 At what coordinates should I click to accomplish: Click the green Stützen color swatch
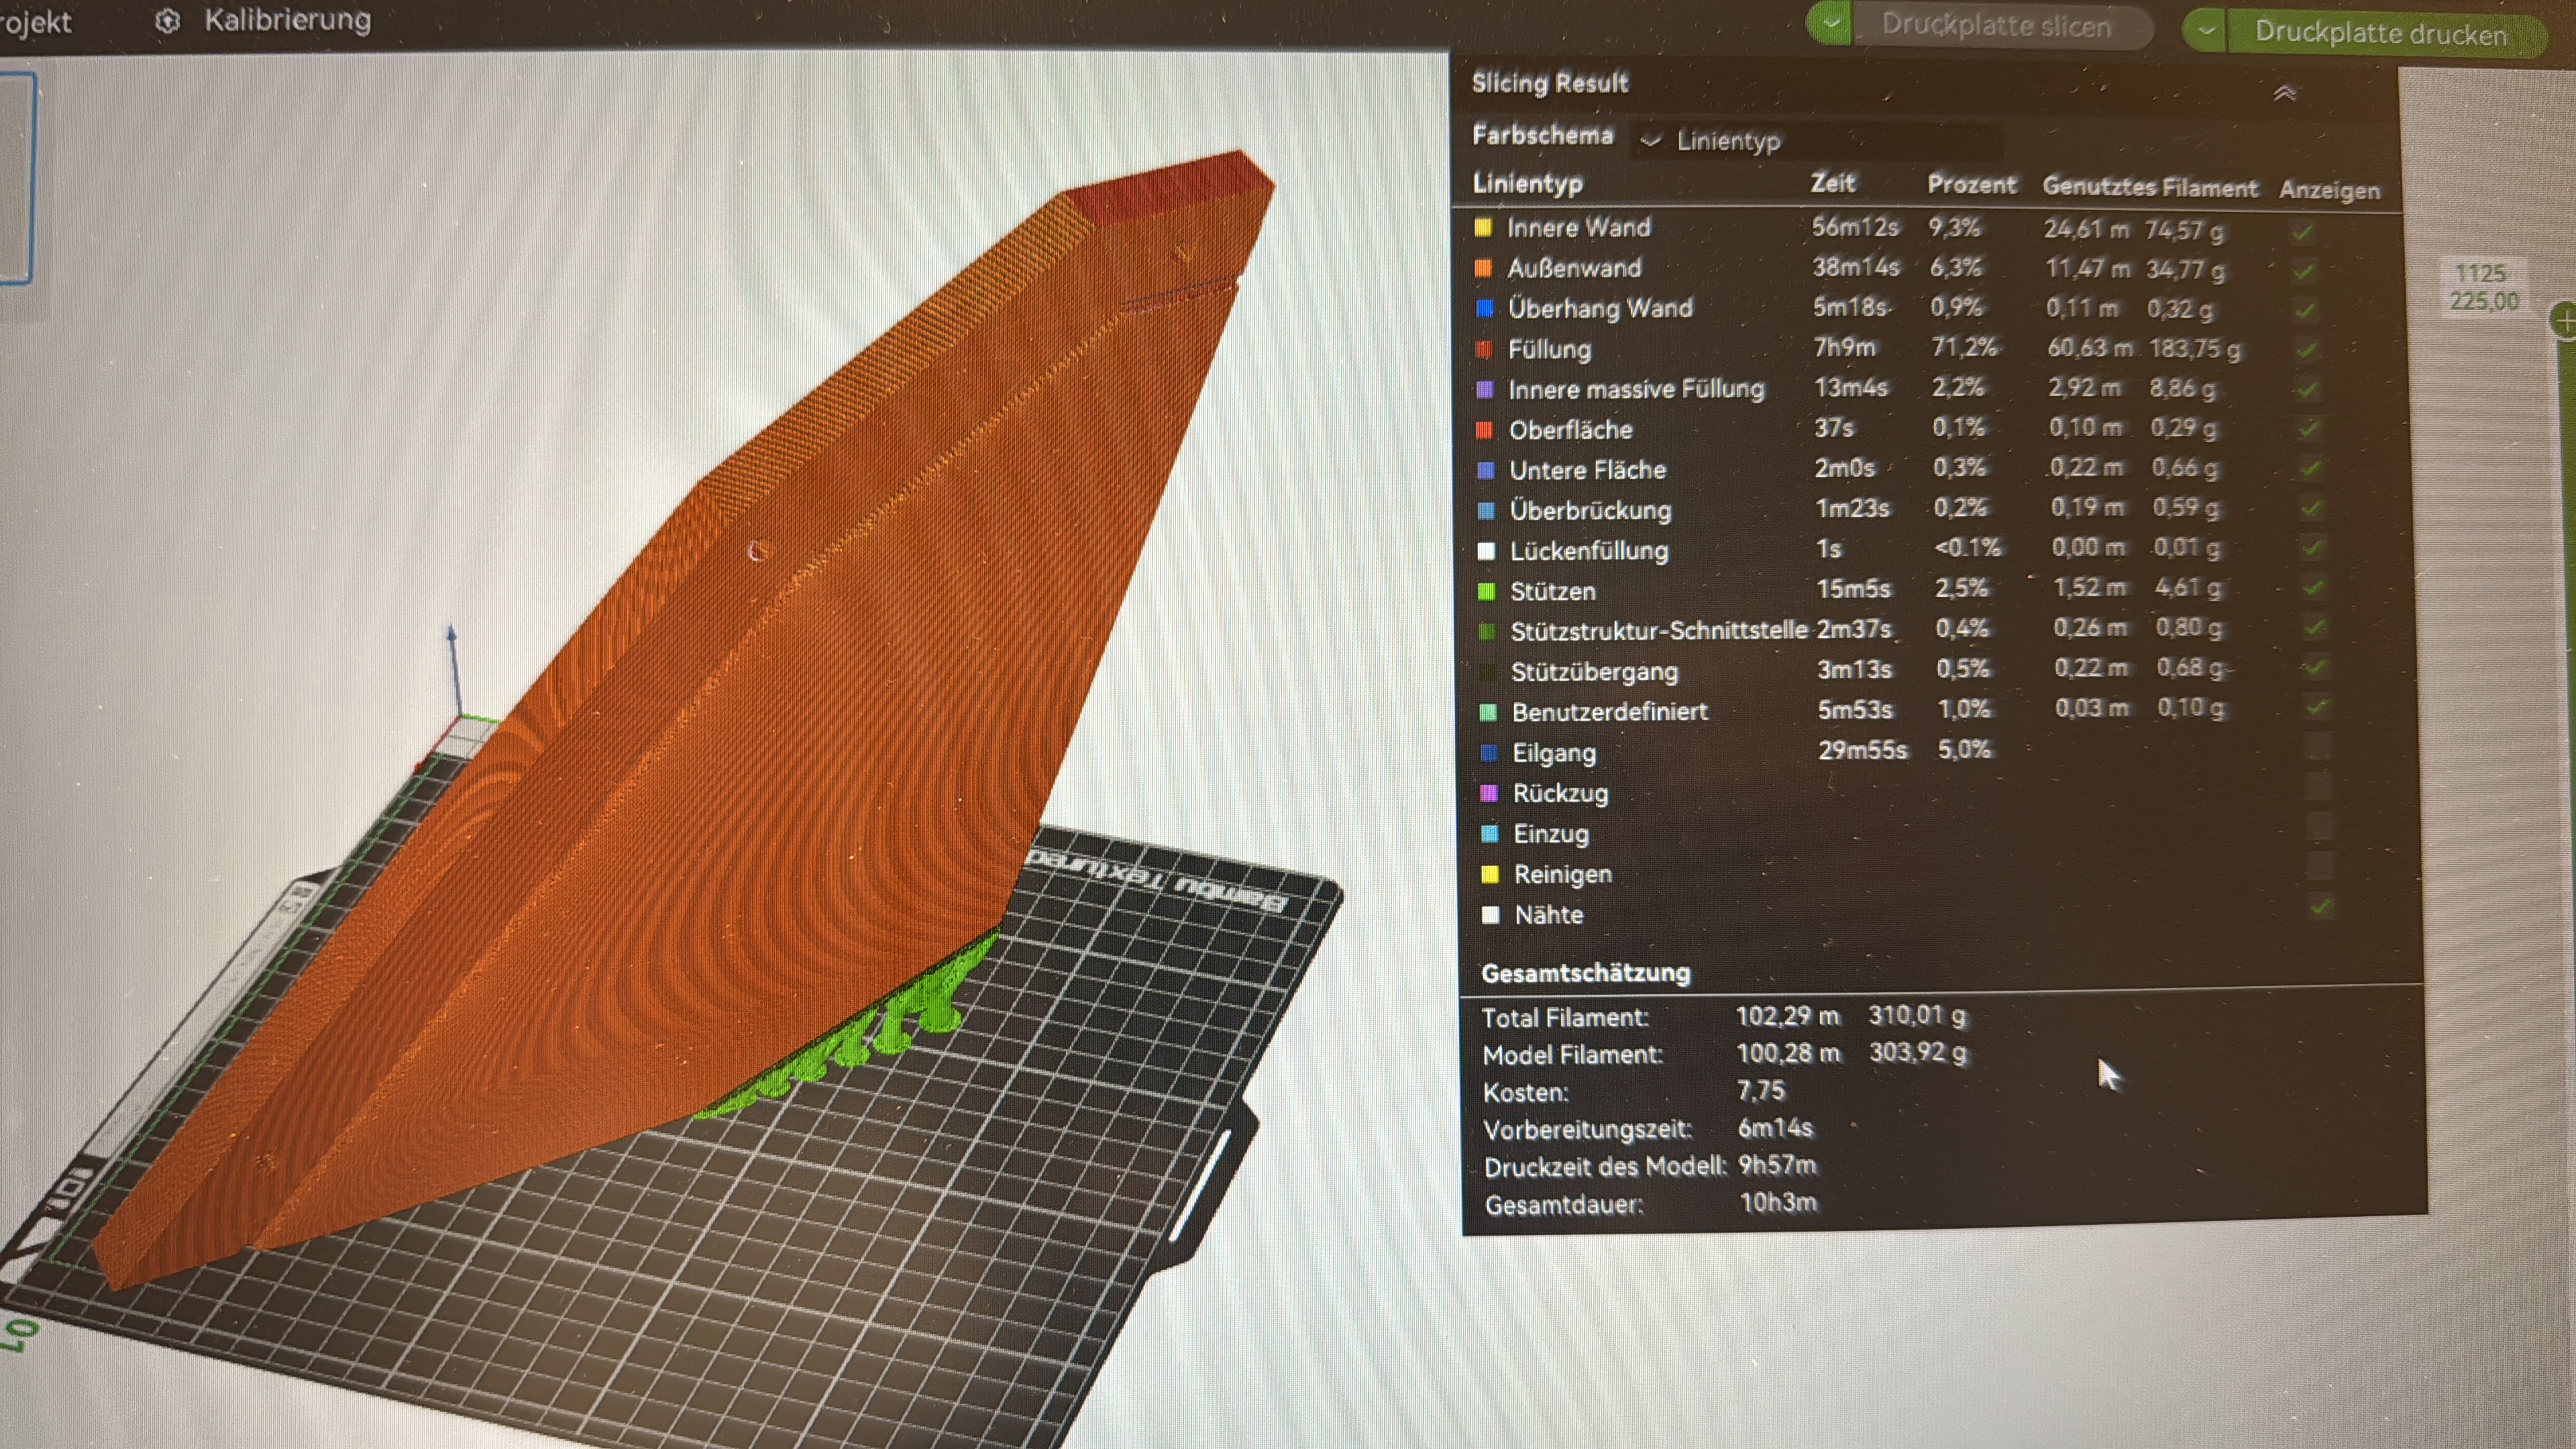pyautogui.click(x=1486, y=591)
